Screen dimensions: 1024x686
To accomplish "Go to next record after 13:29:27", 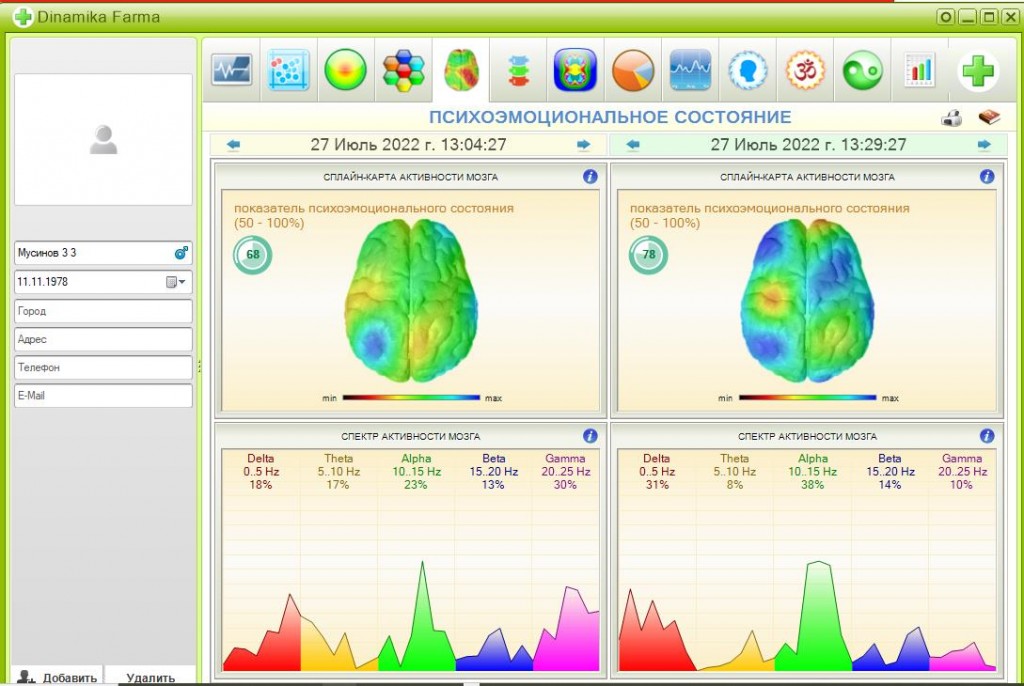I will pos(984,145).
